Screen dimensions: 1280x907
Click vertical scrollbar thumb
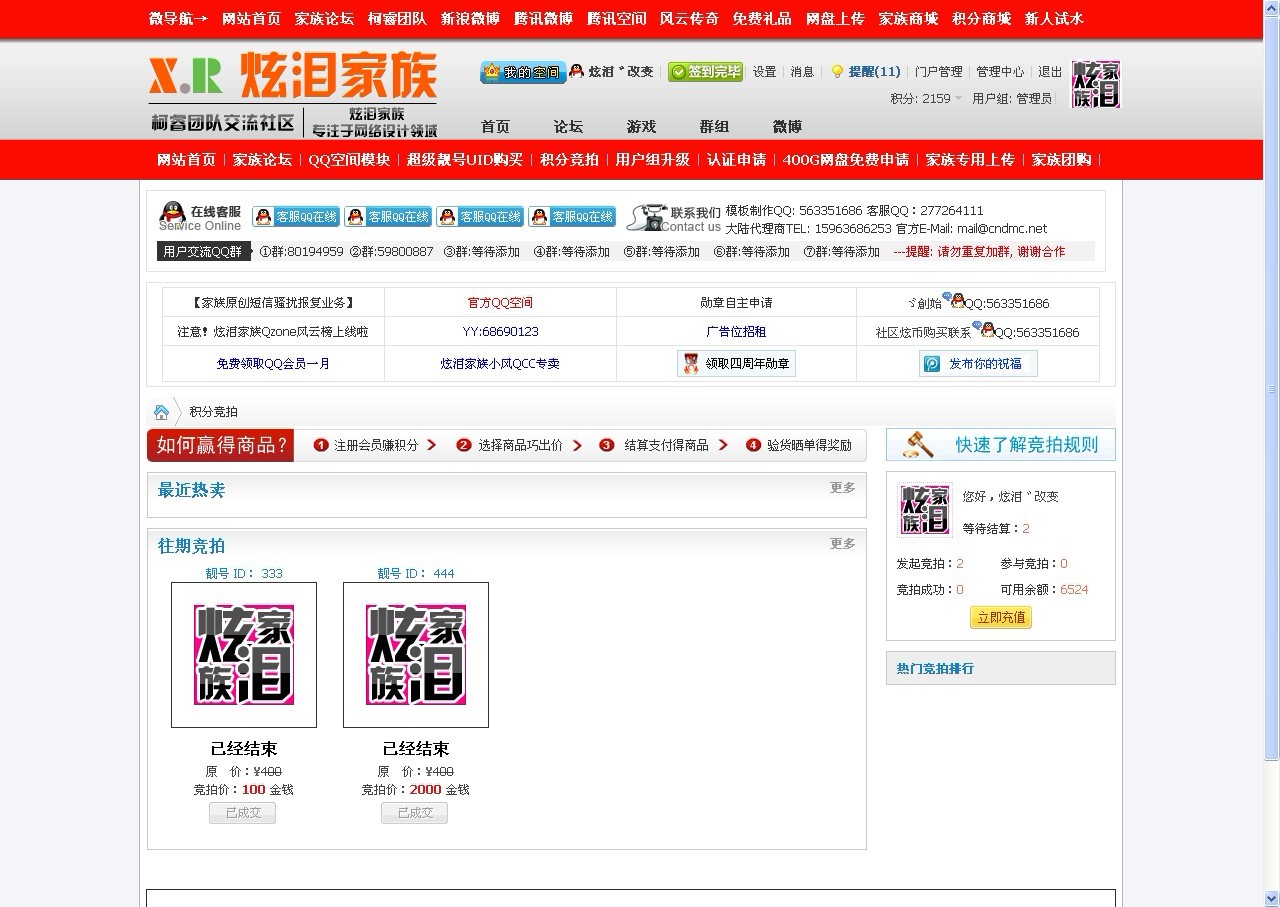[1271, 390]
